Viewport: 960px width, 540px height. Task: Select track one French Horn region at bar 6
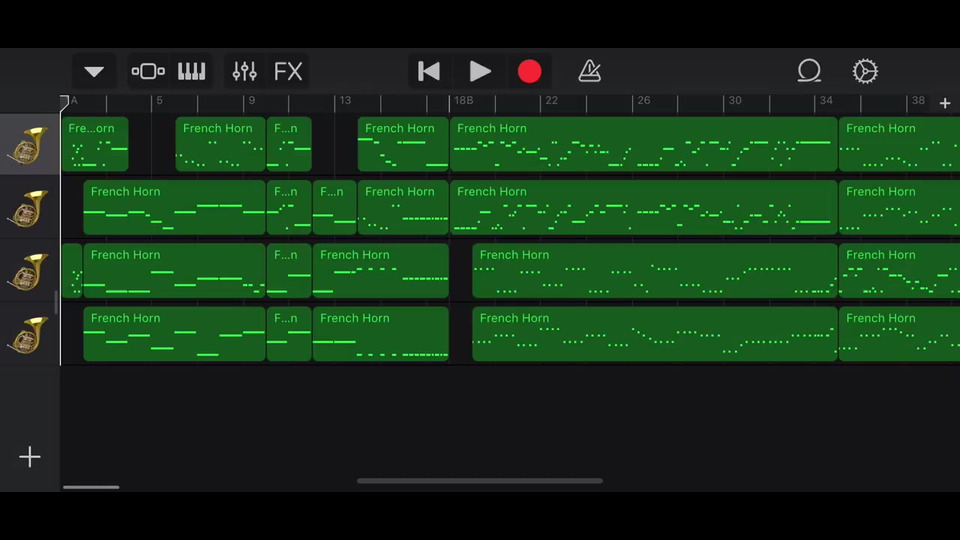coord(220,144)
